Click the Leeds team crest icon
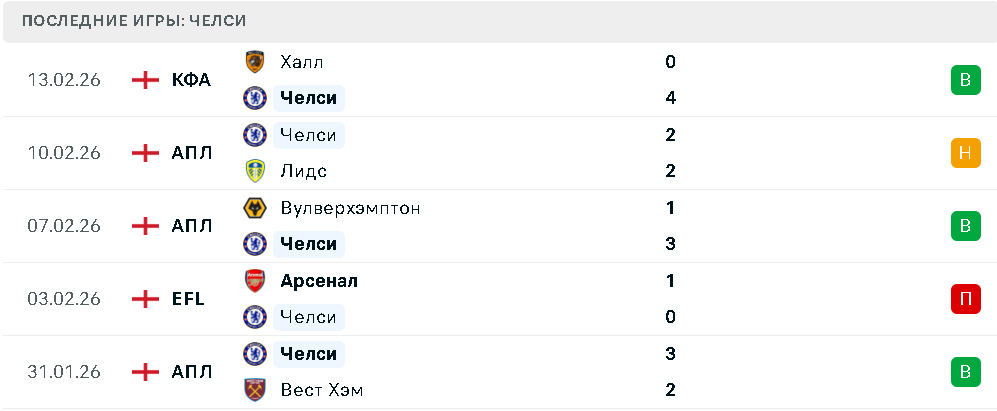Screen dimensions: 997x411 pyautogui.click(x=255, y=171)
